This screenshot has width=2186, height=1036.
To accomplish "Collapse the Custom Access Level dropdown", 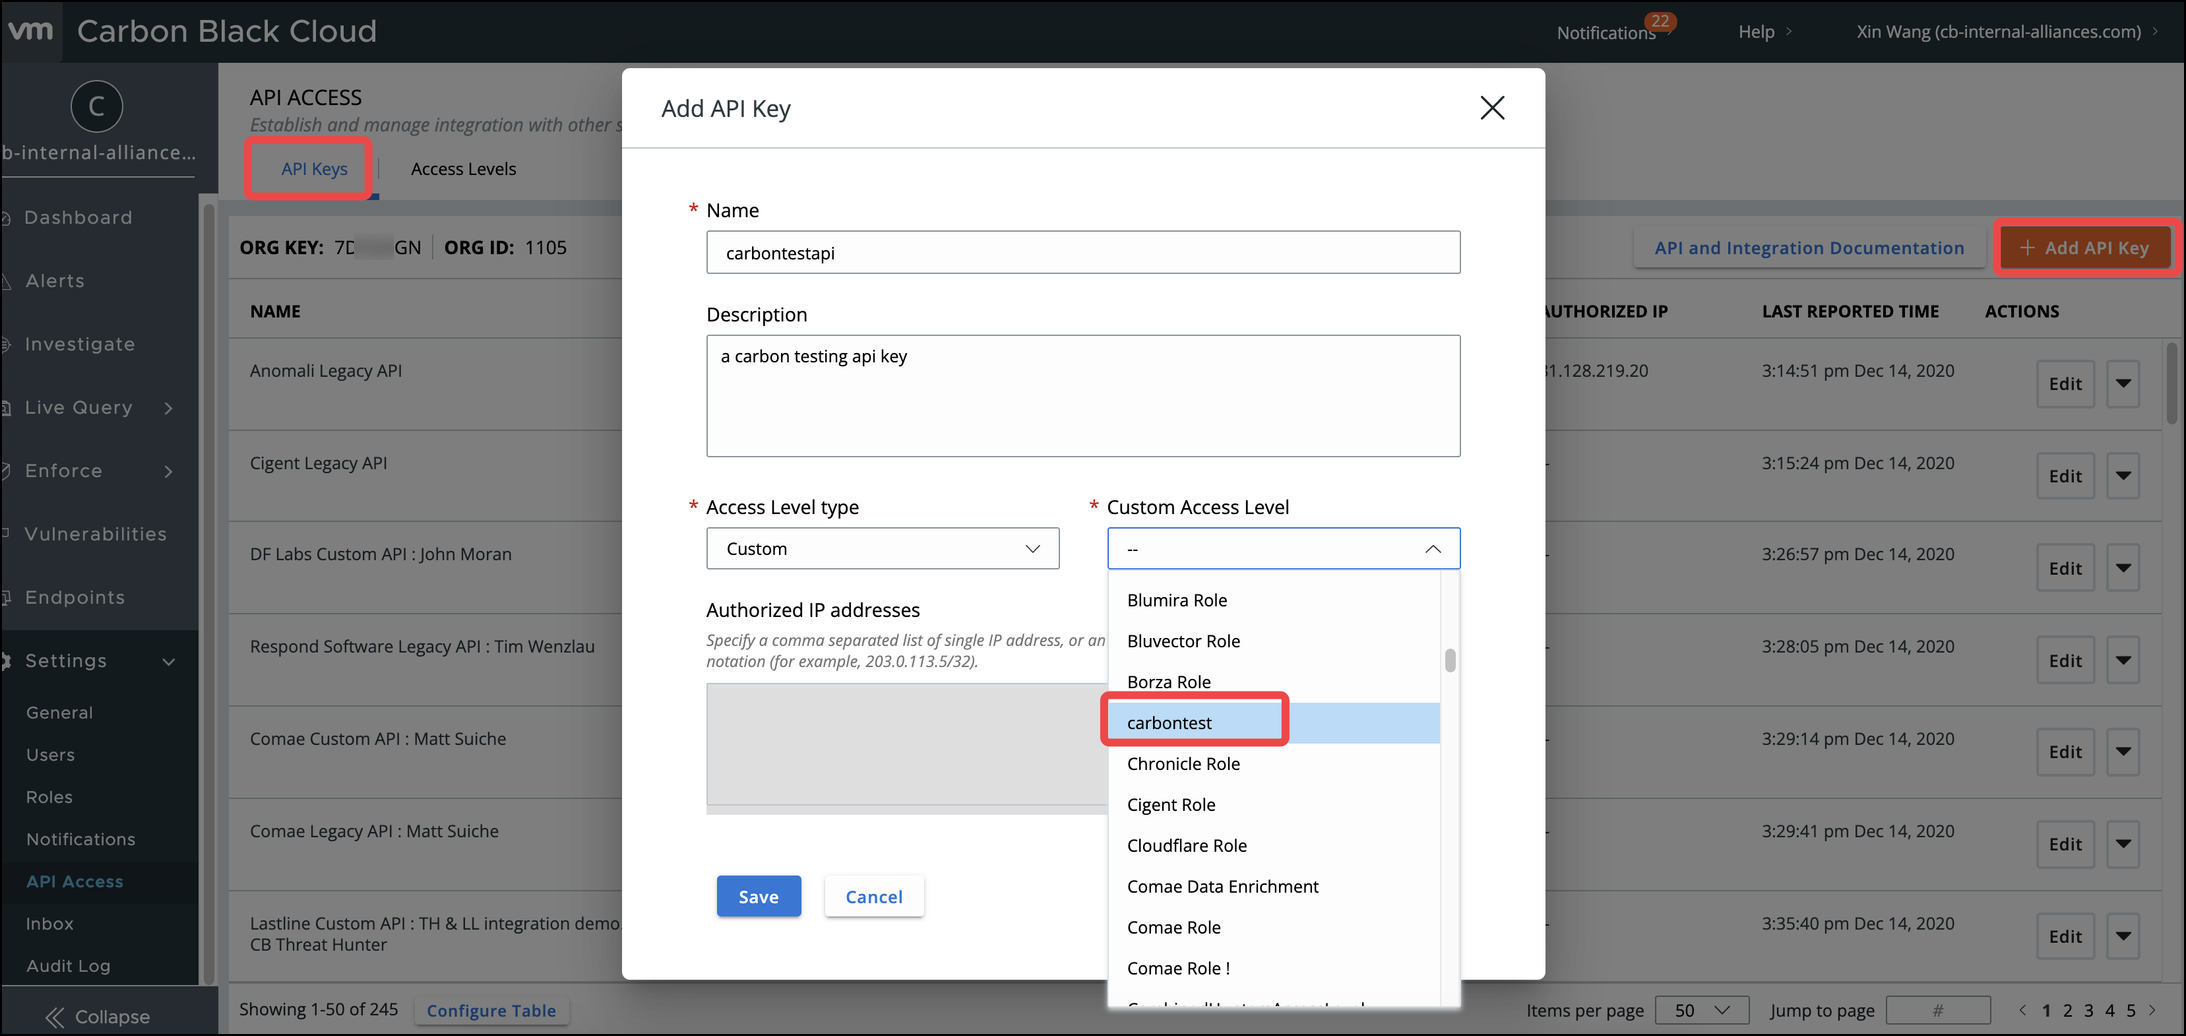I will point(1432,549).
